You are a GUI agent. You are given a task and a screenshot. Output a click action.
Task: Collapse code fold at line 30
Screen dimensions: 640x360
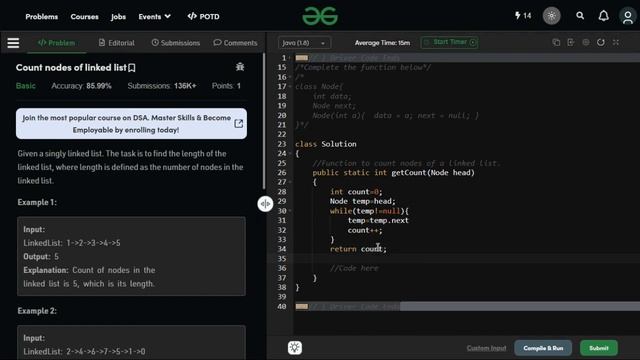pos(290,211)
